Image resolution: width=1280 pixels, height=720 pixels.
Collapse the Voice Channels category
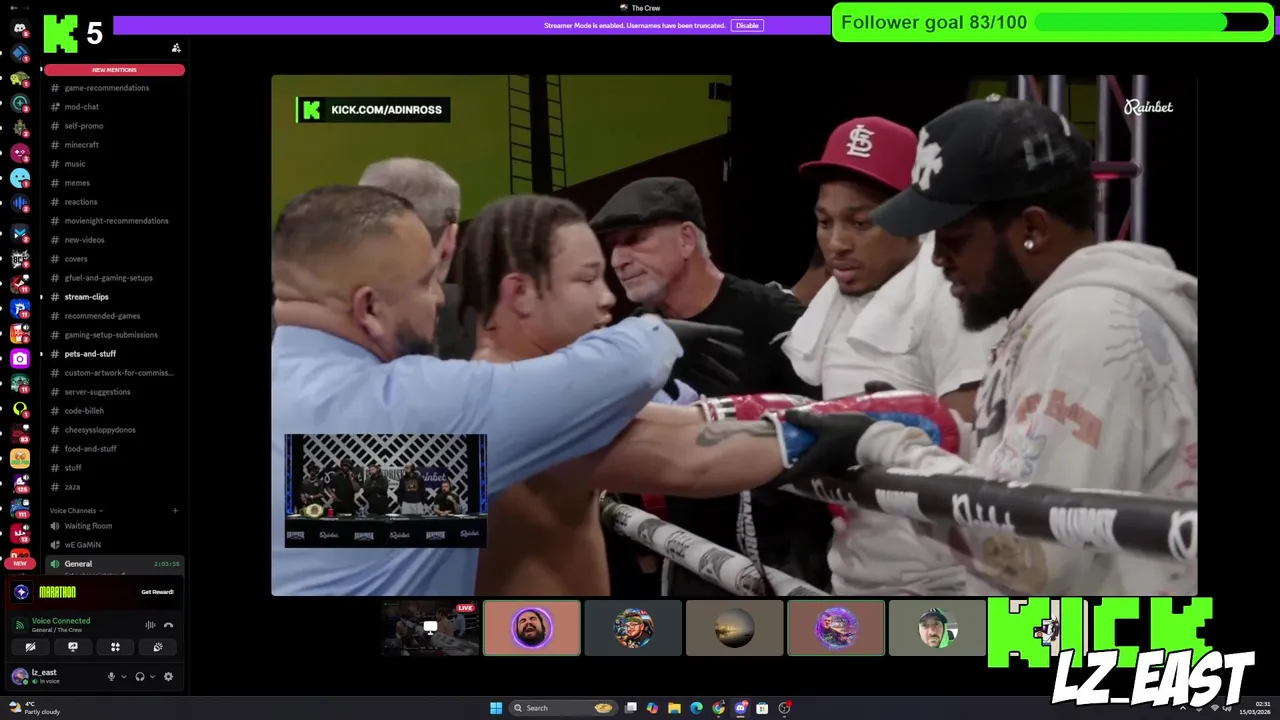(76, 511)
